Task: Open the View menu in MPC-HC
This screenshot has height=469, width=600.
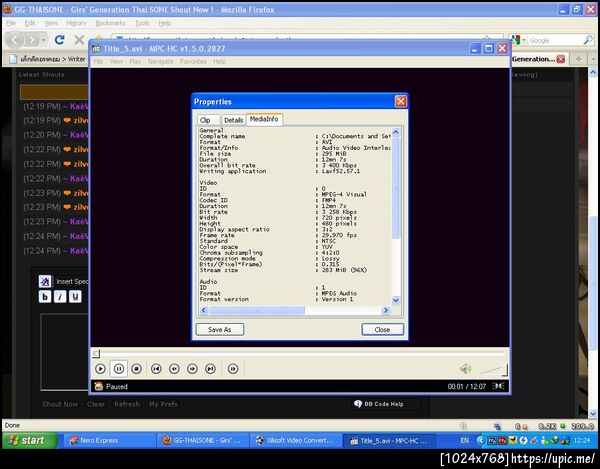Action: pyautogui.click(x=116, y=61)
